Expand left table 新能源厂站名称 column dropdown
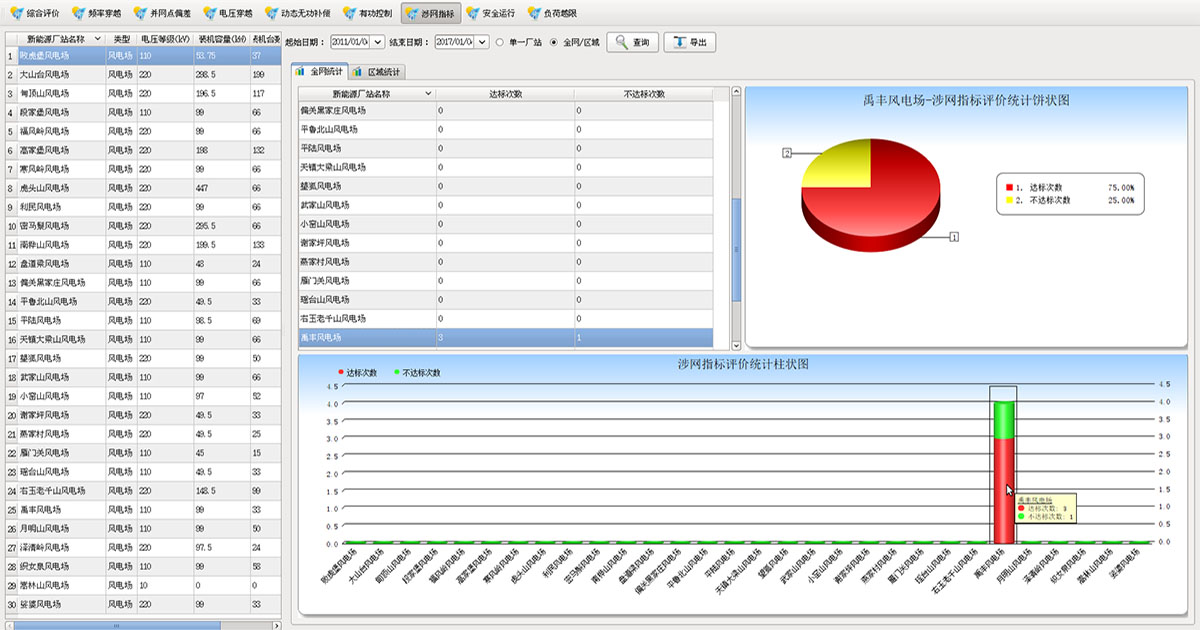 pyautogui.click(x=98, y=38)
